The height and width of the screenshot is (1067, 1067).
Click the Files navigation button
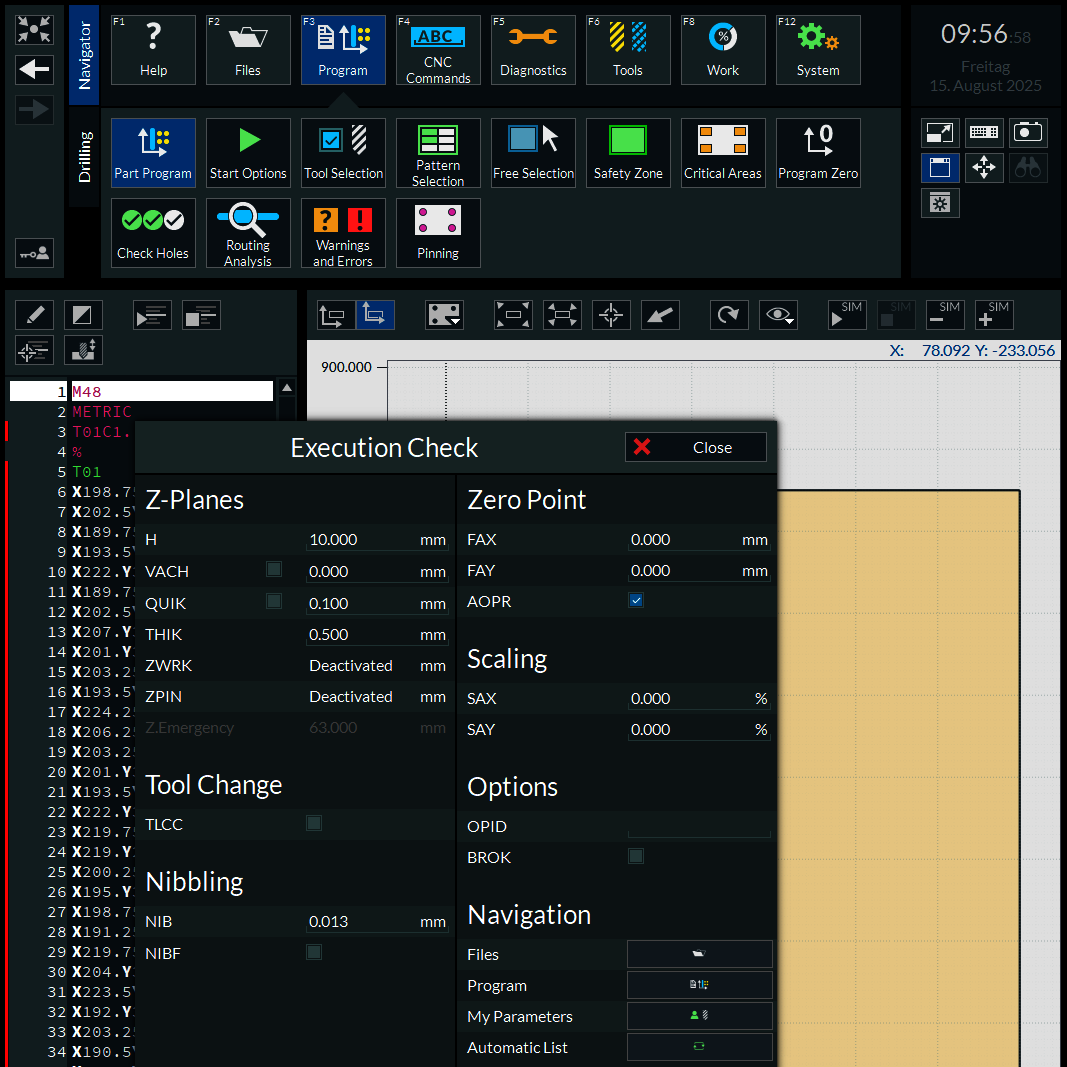pyautogui.click(x=700, y=953)
